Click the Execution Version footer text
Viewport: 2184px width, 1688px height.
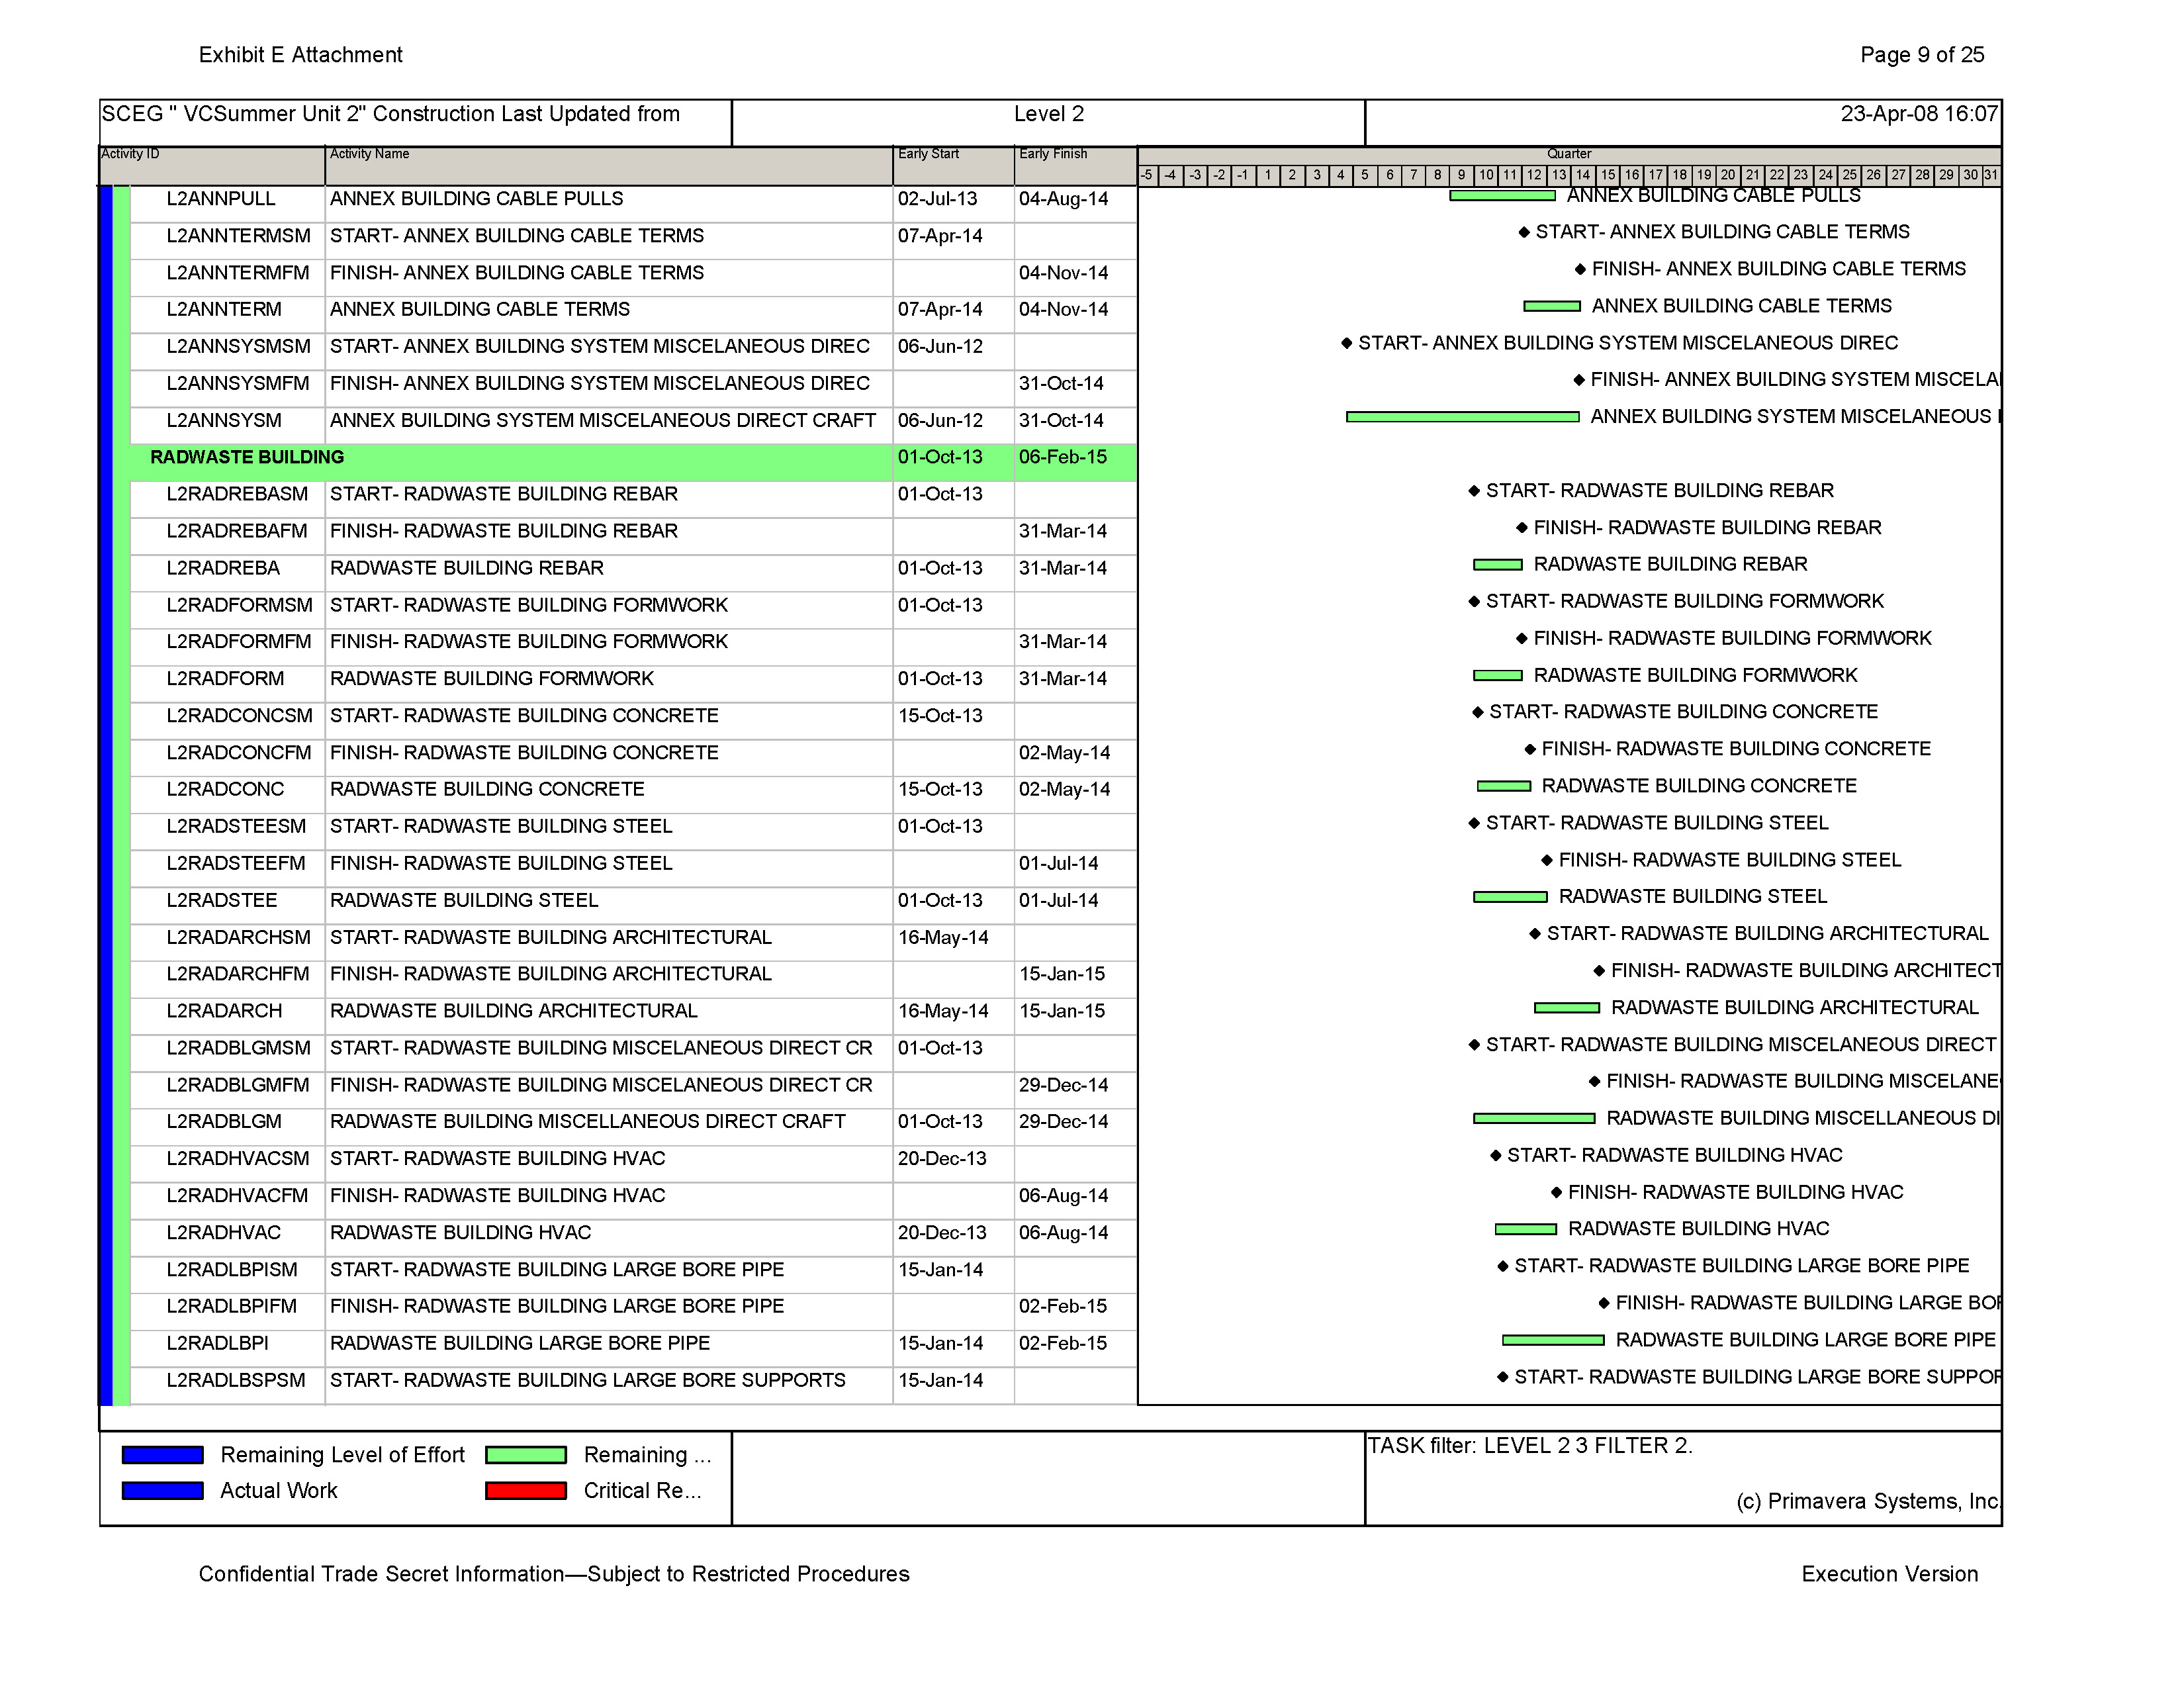pos(1890,1574)
